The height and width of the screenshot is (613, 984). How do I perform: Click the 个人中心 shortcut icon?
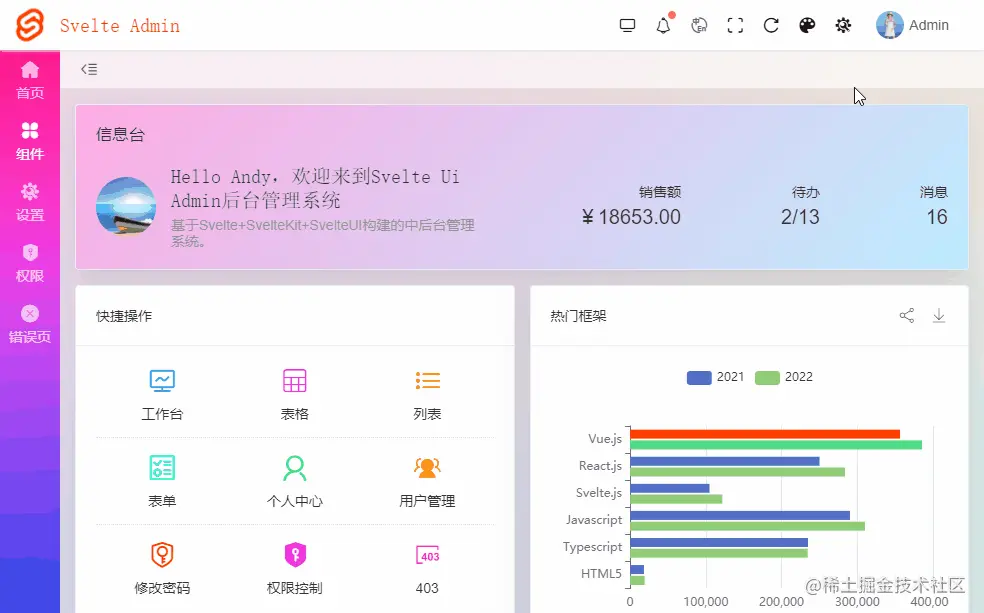coord(294,468)
